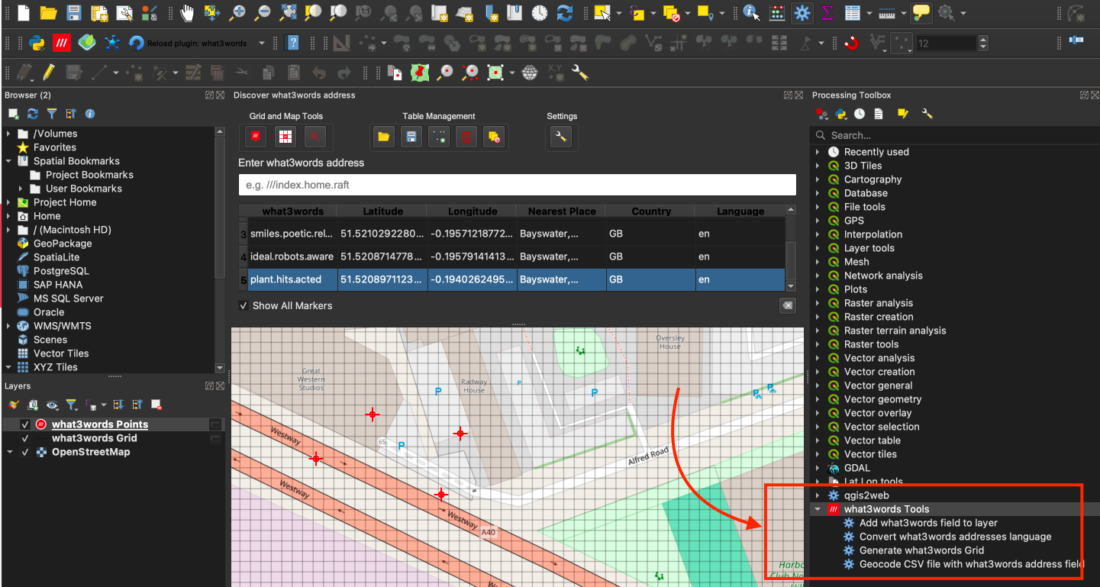
Task: Sort by the Latitude column header
Action: [382, 211]
